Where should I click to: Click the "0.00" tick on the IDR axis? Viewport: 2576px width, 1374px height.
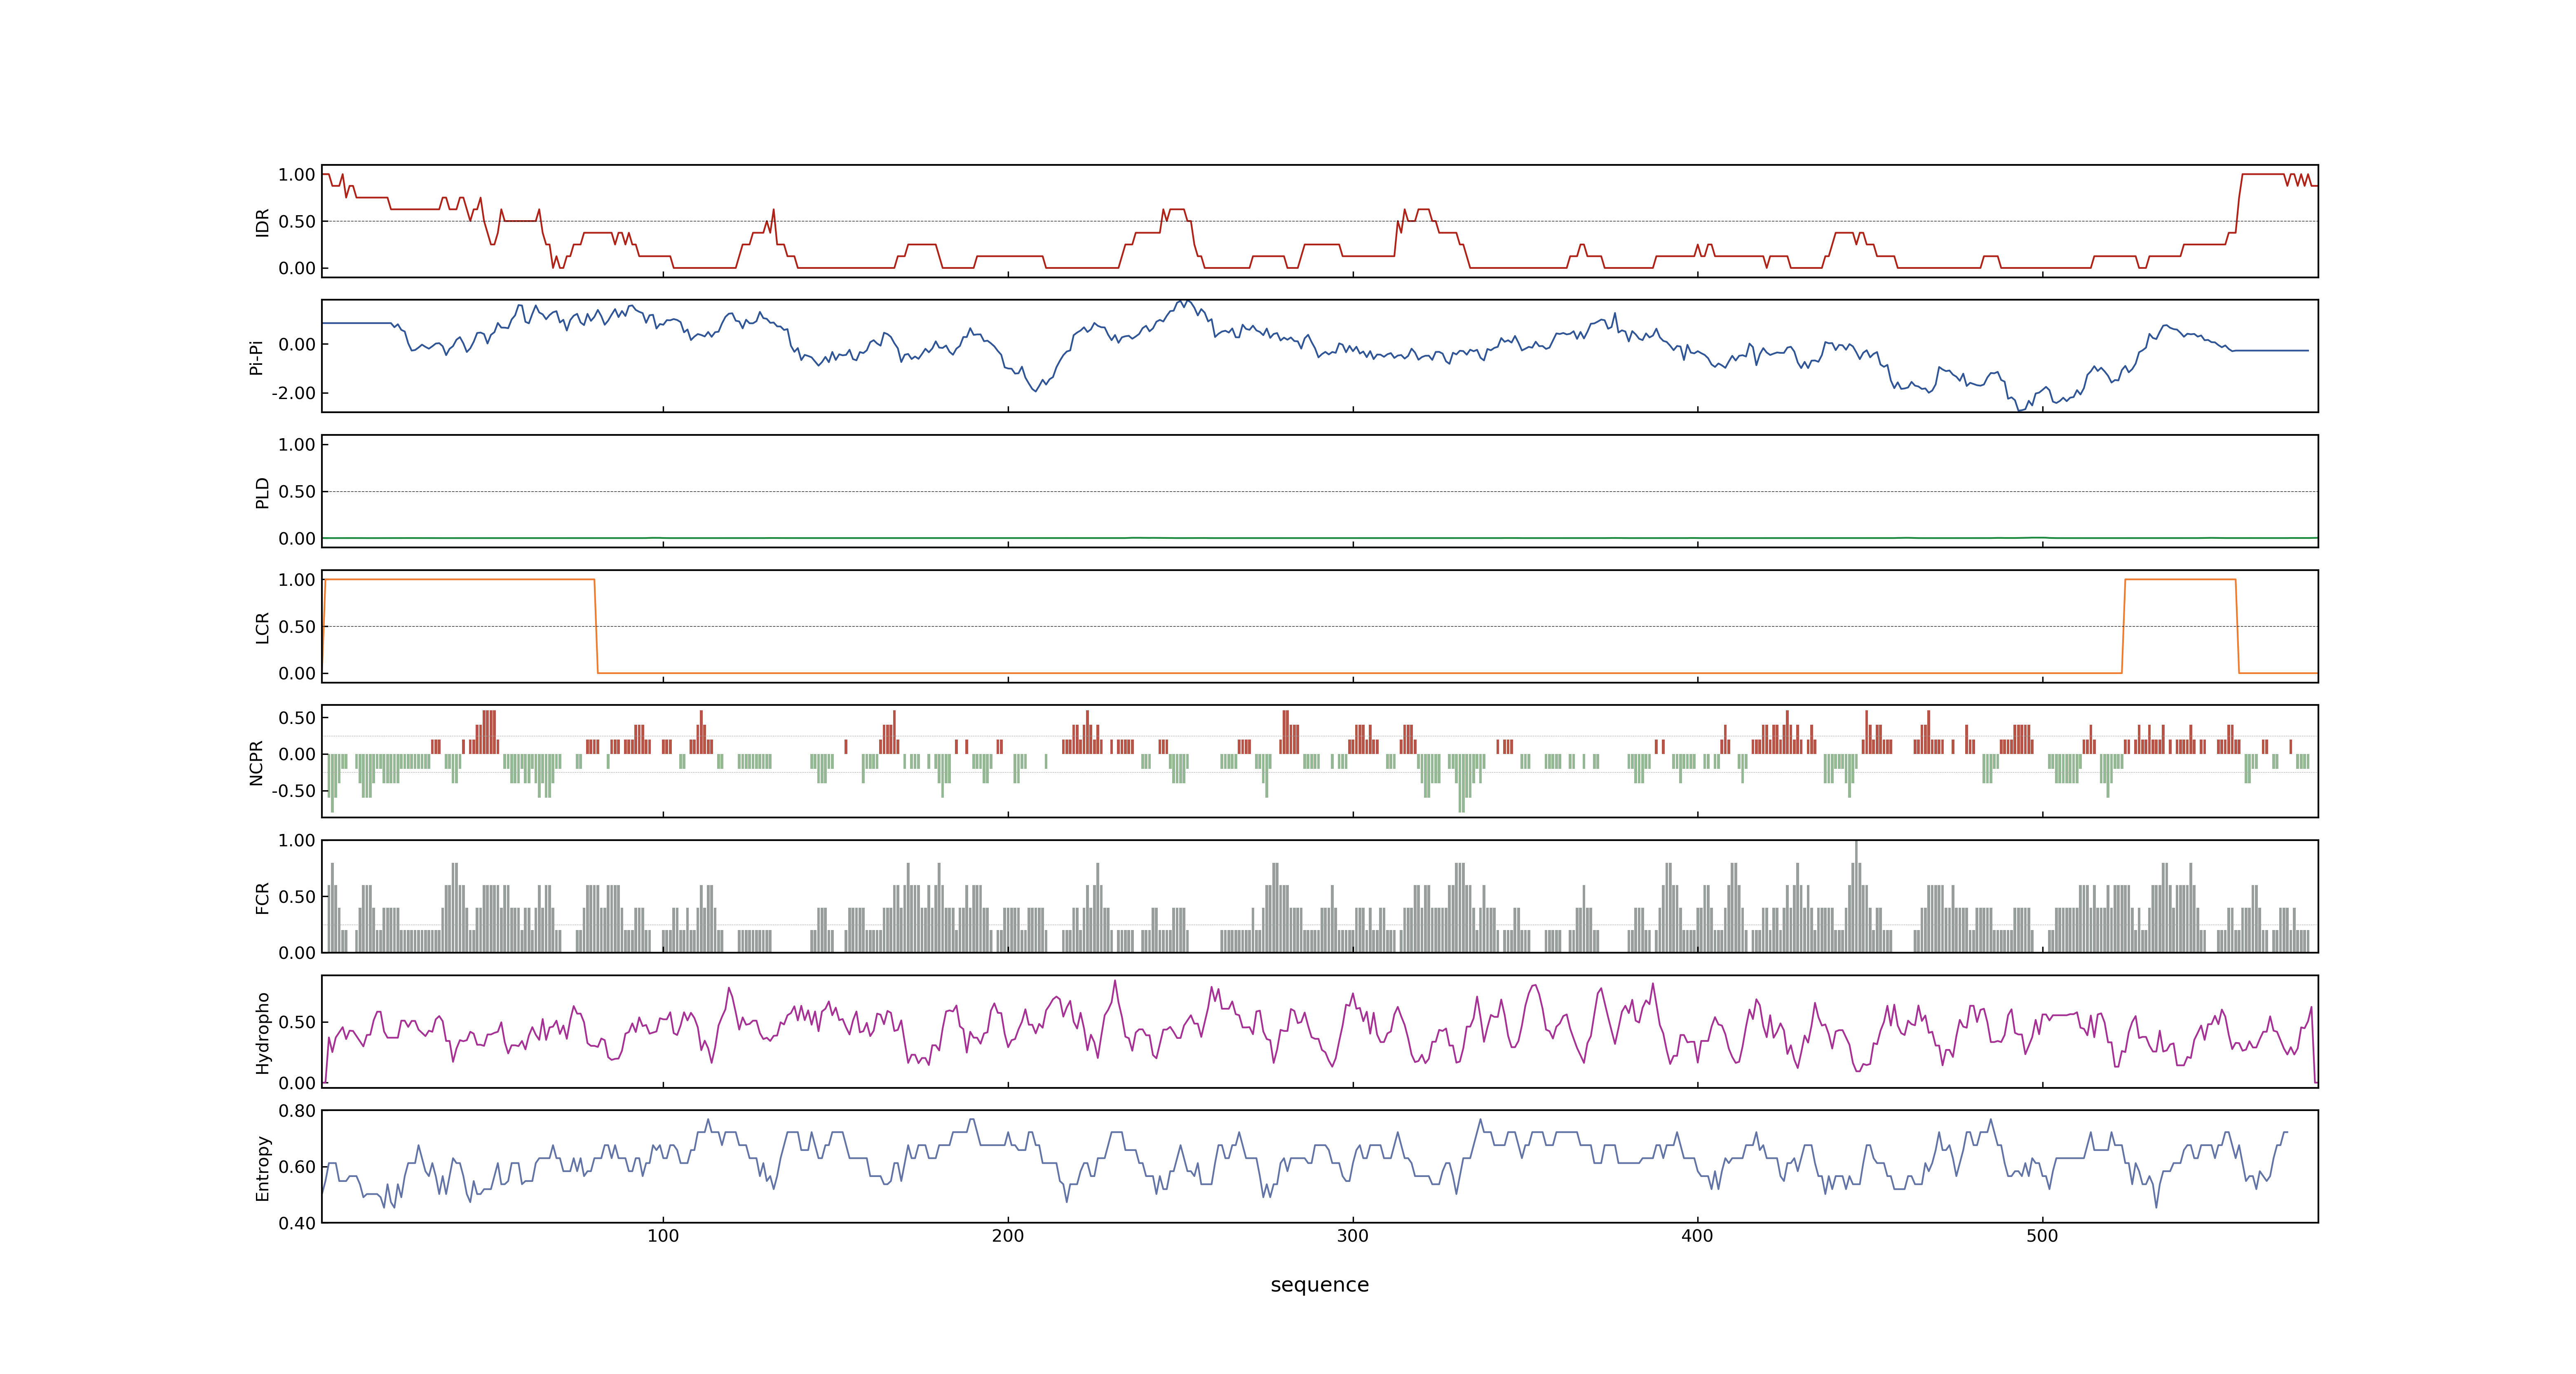tap(297, 268)
